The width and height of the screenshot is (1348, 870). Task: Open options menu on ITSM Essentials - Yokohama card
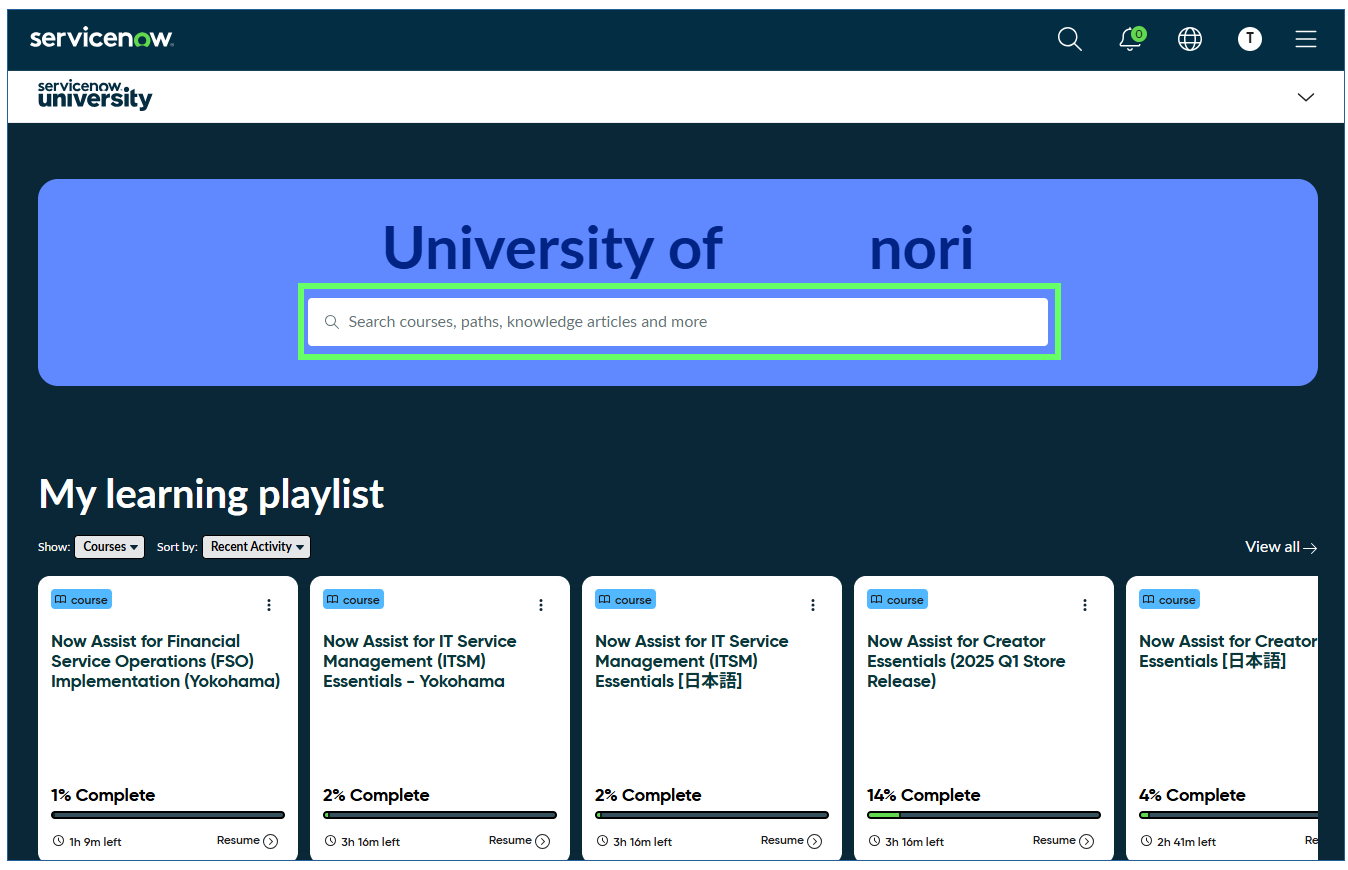pyautogui.click(x=541, y=605)
